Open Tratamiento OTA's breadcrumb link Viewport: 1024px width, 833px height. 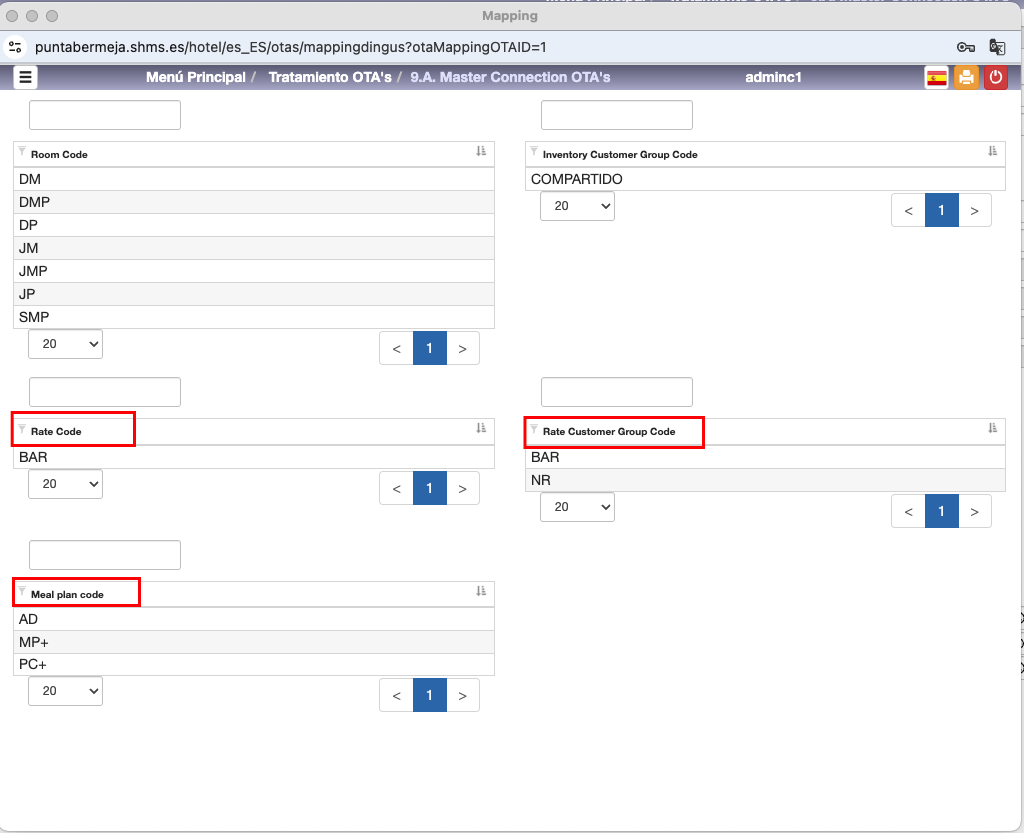[329, 77]
